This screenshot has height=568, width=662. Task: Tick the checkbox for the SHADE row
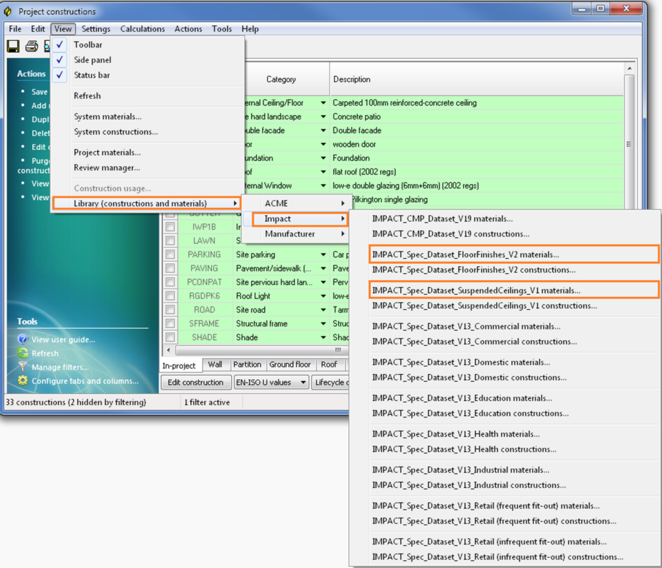pyautogui.click(x=170, y=337)
